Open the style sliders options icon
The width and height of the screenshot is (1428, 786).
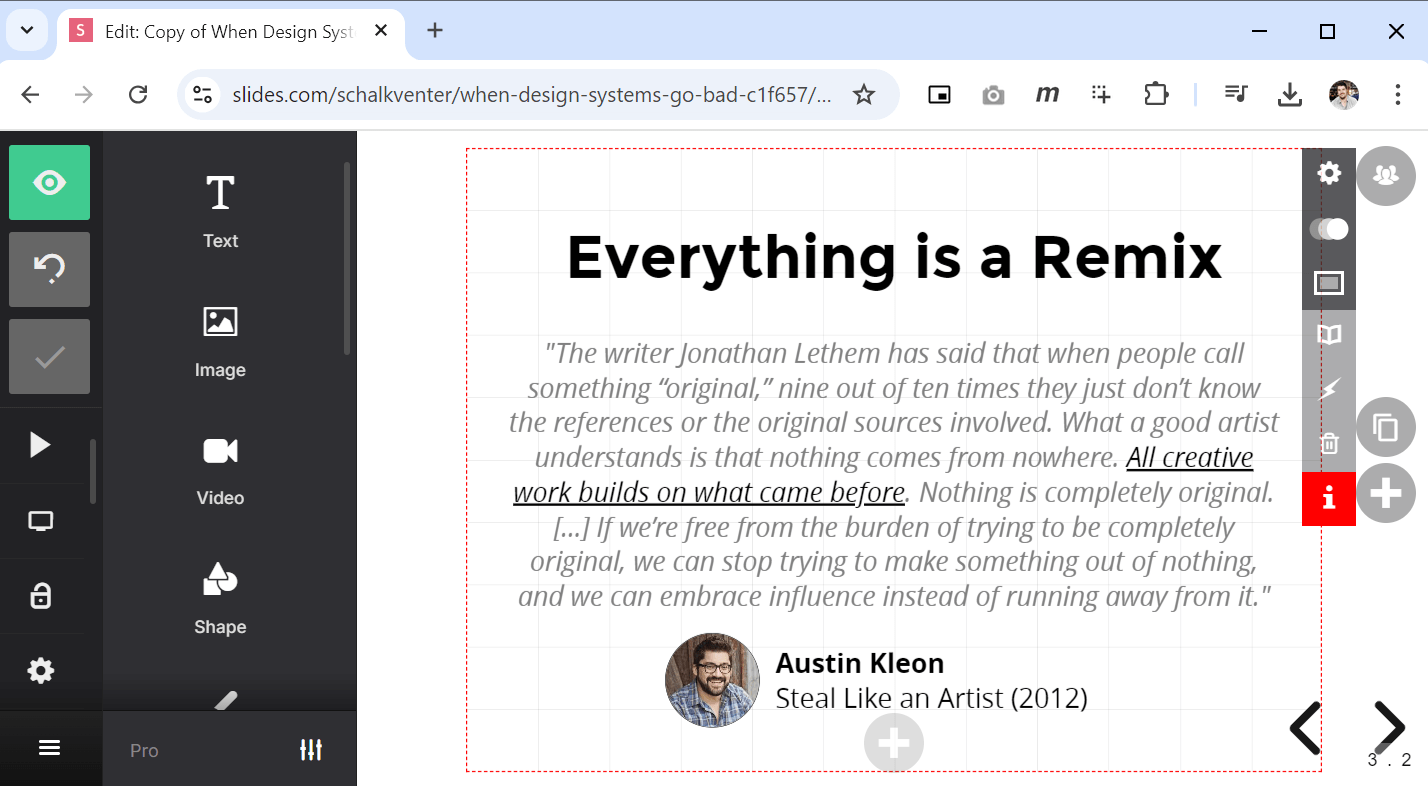pyautogui.click(x=311, y=749)
